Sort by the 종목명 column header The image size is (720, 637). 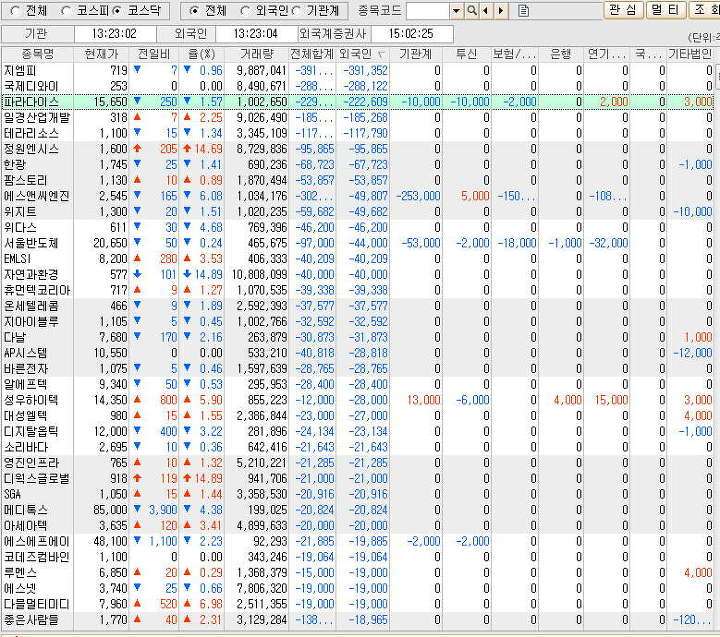point(38,54)
